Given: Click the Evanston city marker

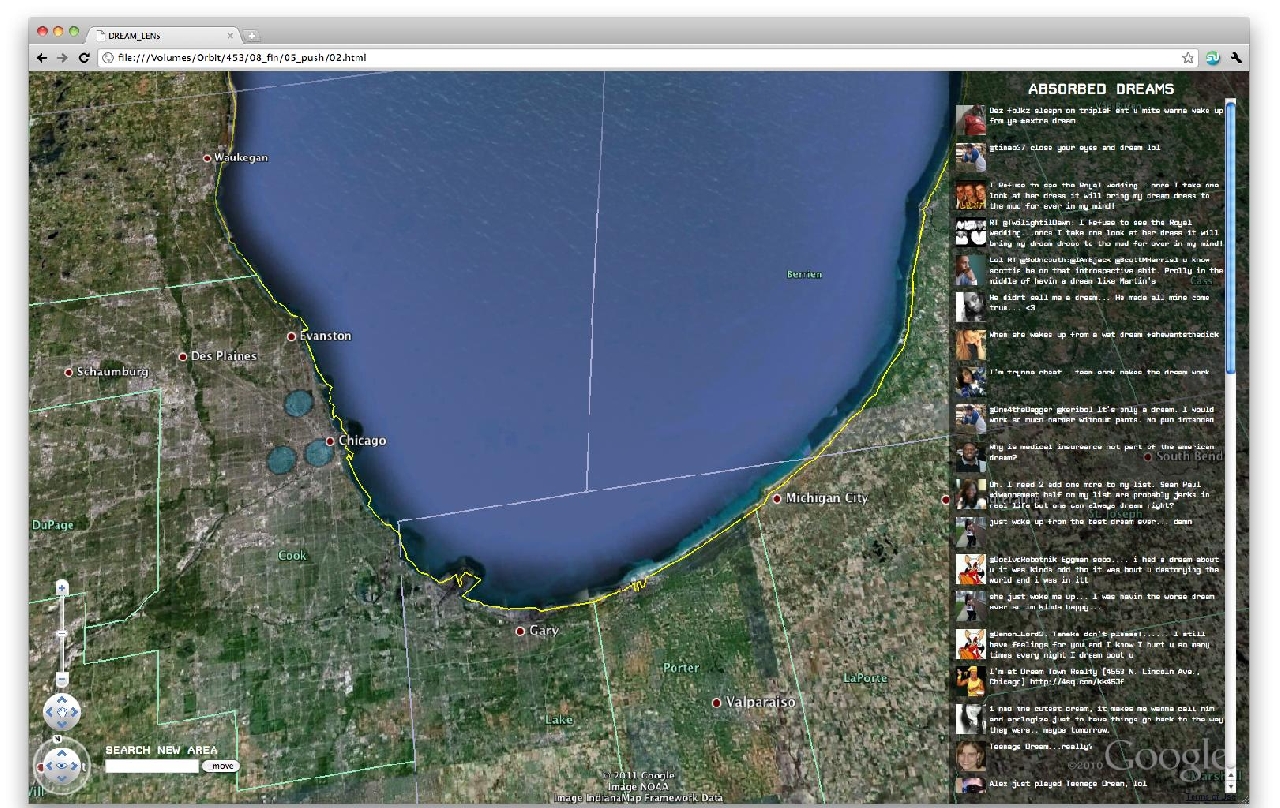Looking at the screenshot, I should 292,337.
